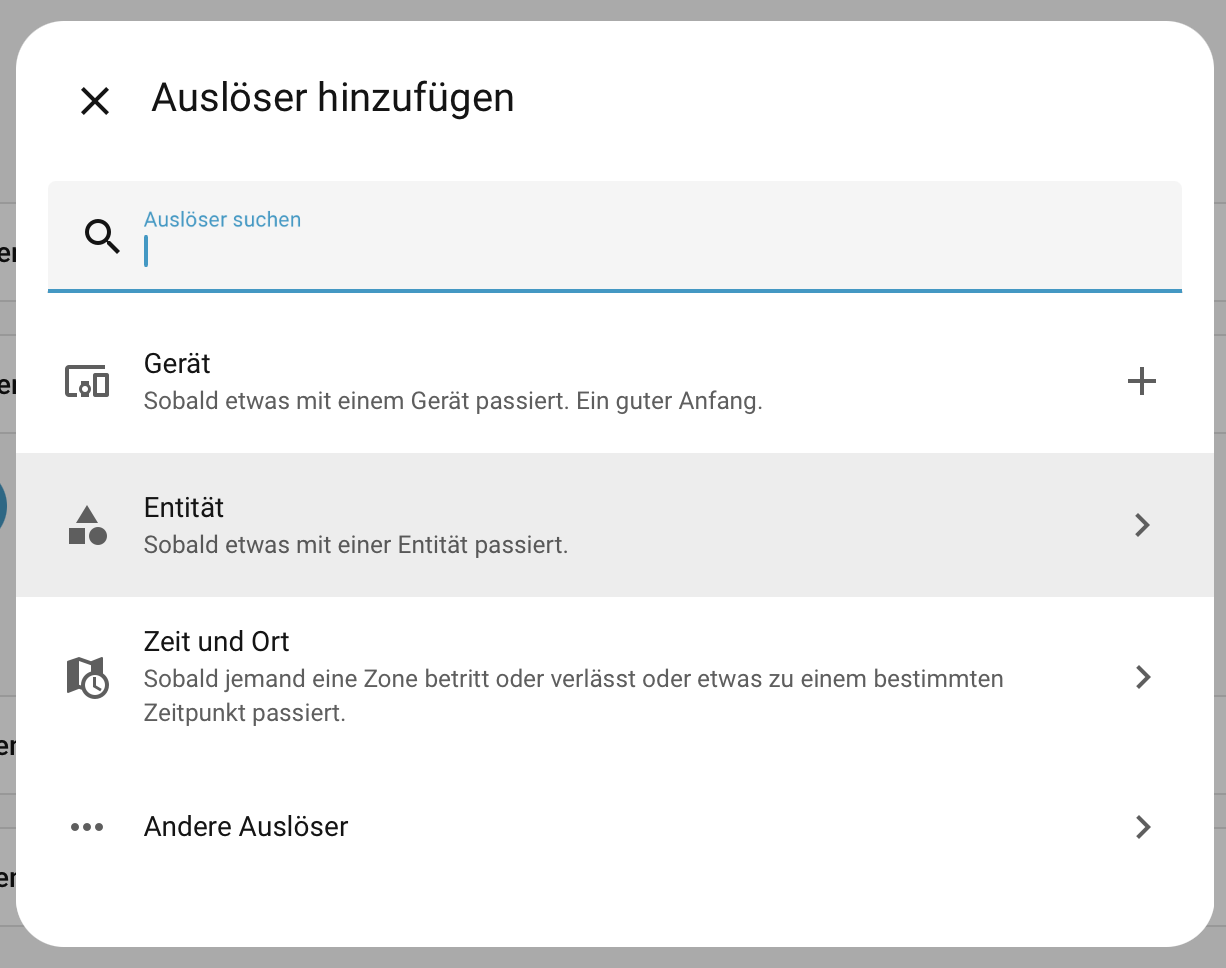
Task: Click 'Sobald jemand eine Zone betritt' description
Action: [573, 680]
